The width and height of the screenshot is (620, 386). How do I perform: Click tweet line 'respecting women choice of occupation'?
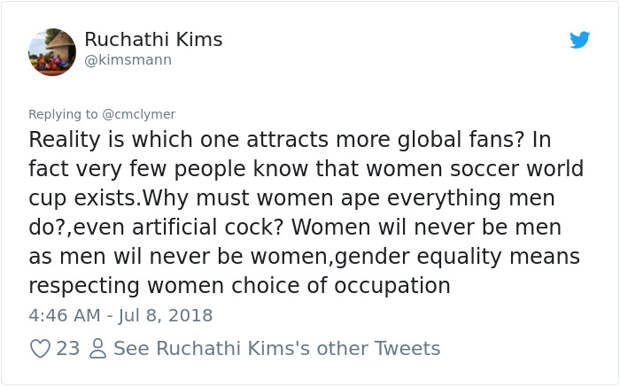point(239,286)
